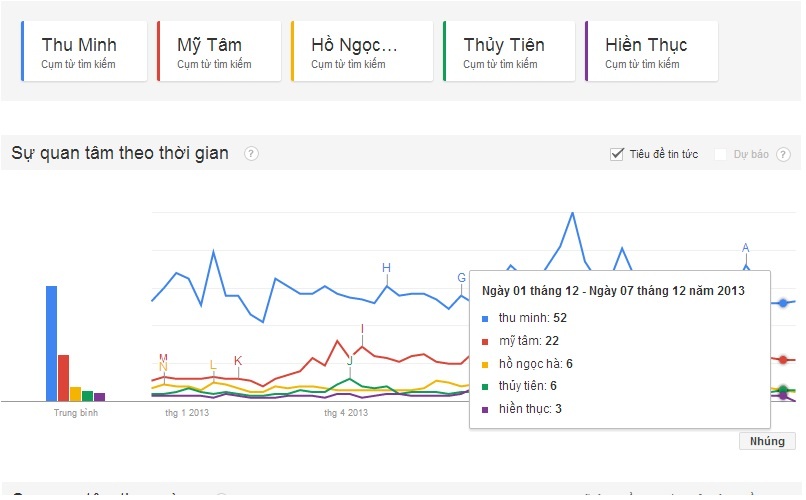Click the help icon beside the section title

[x=251, y=154]
